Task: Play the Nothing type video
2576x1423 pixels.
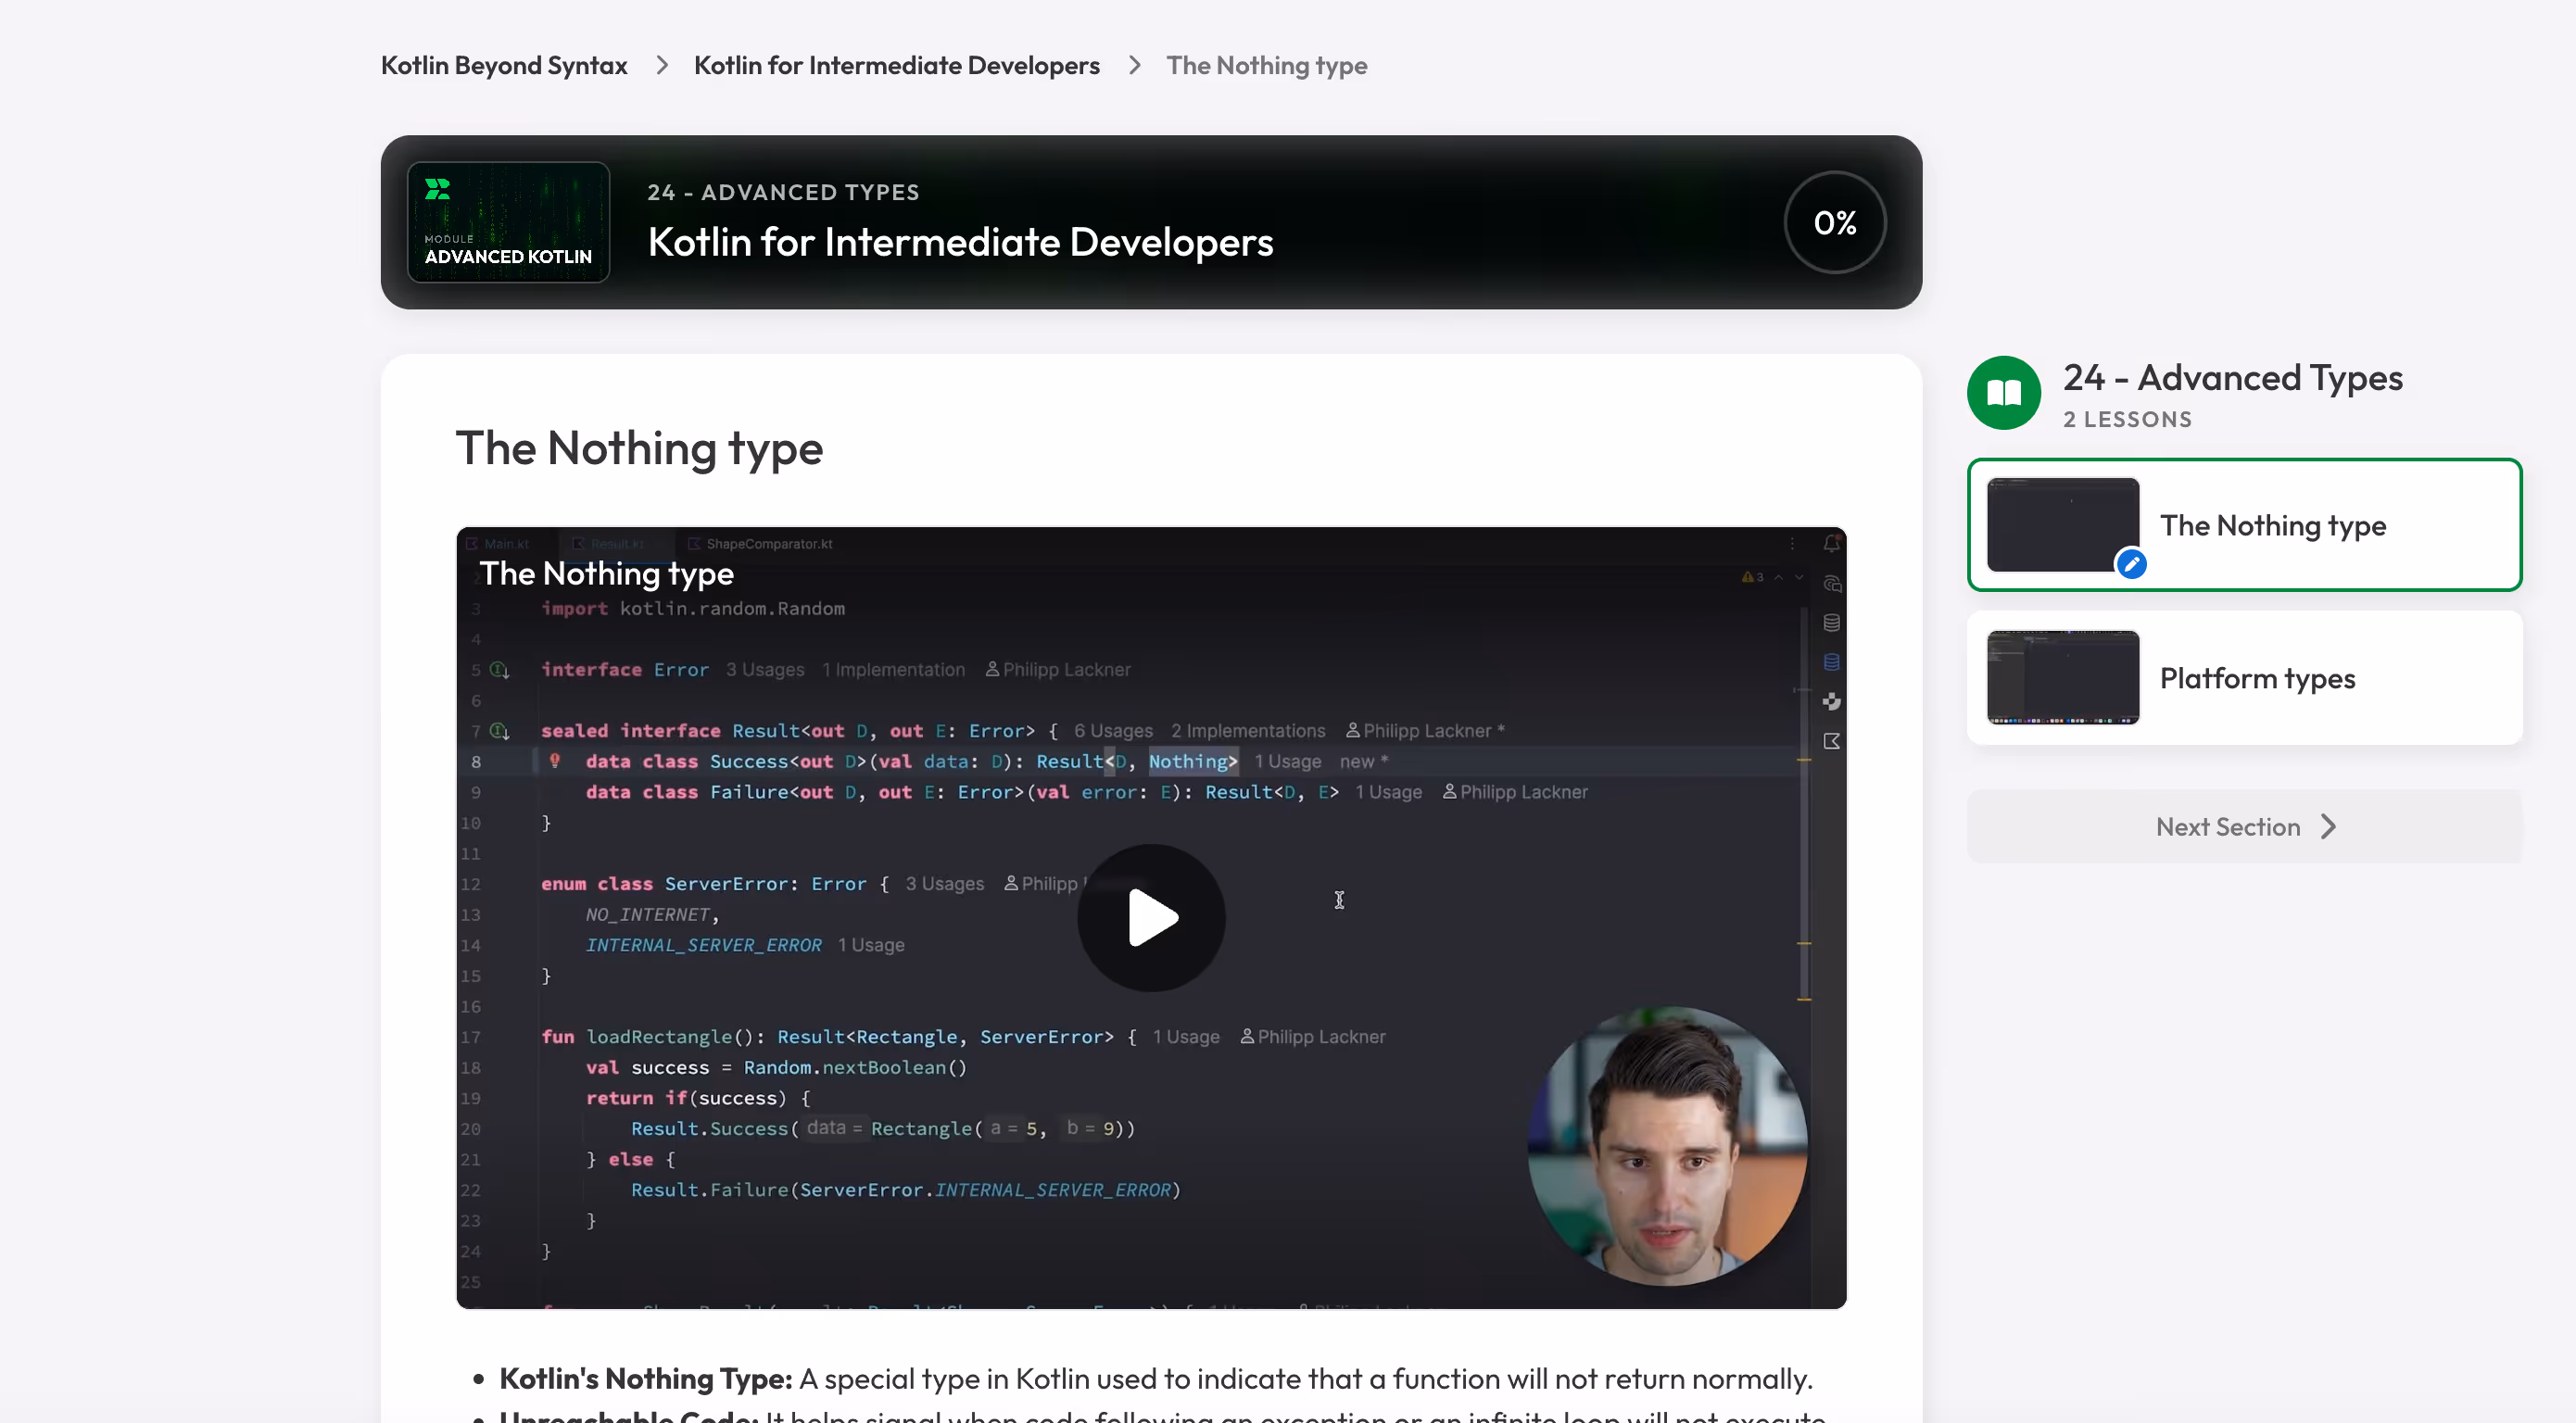Action: point(1151,917)
